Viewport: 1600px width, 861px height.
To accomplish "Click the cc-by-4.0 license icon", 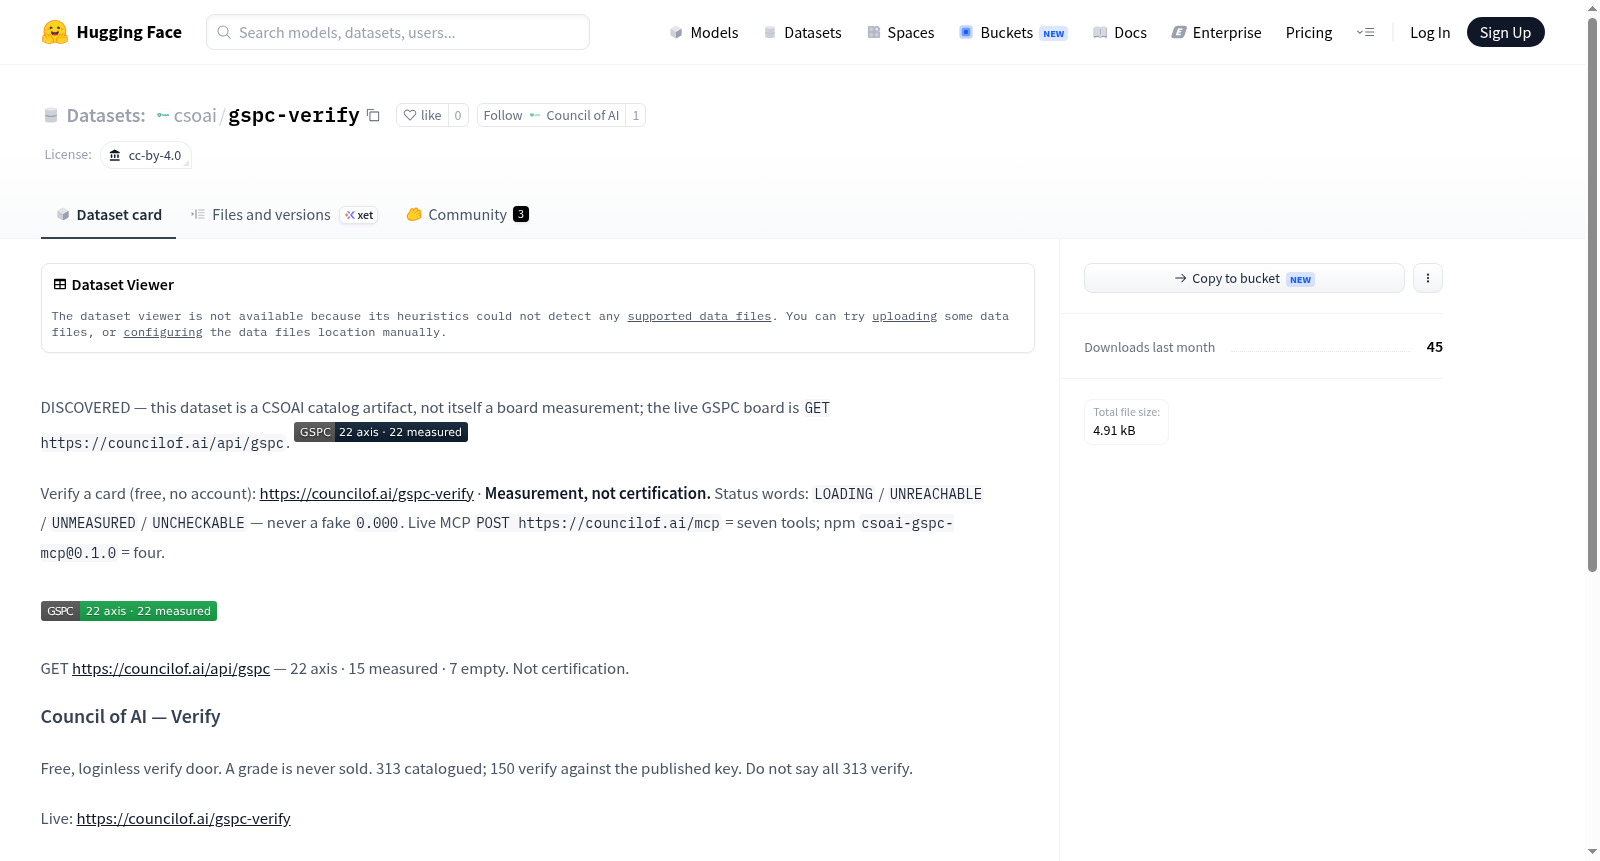I will point(115,155).
